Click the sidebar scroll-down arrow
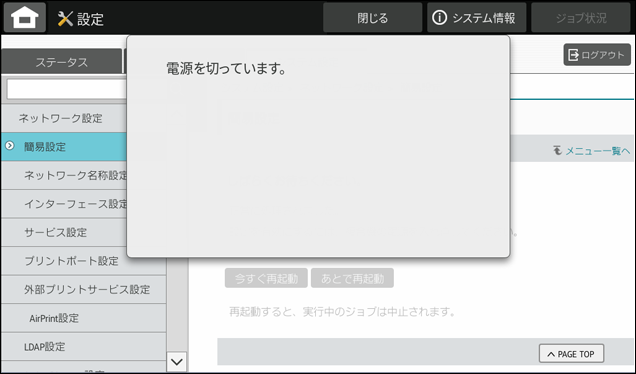Screen dimensions: 636x374 tap(177, 361)
